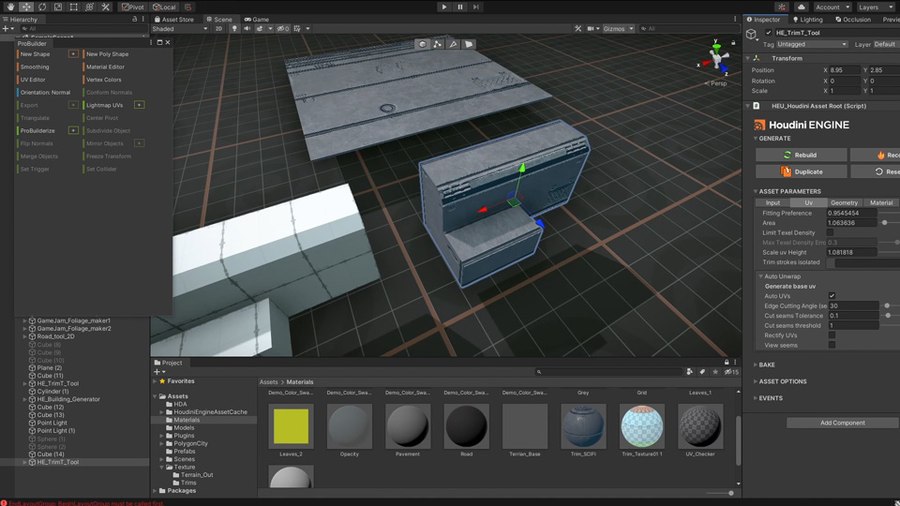900x506 pixels.
Task: Select ProBuilder vertex selection mode icon
Action: point(438,44)
